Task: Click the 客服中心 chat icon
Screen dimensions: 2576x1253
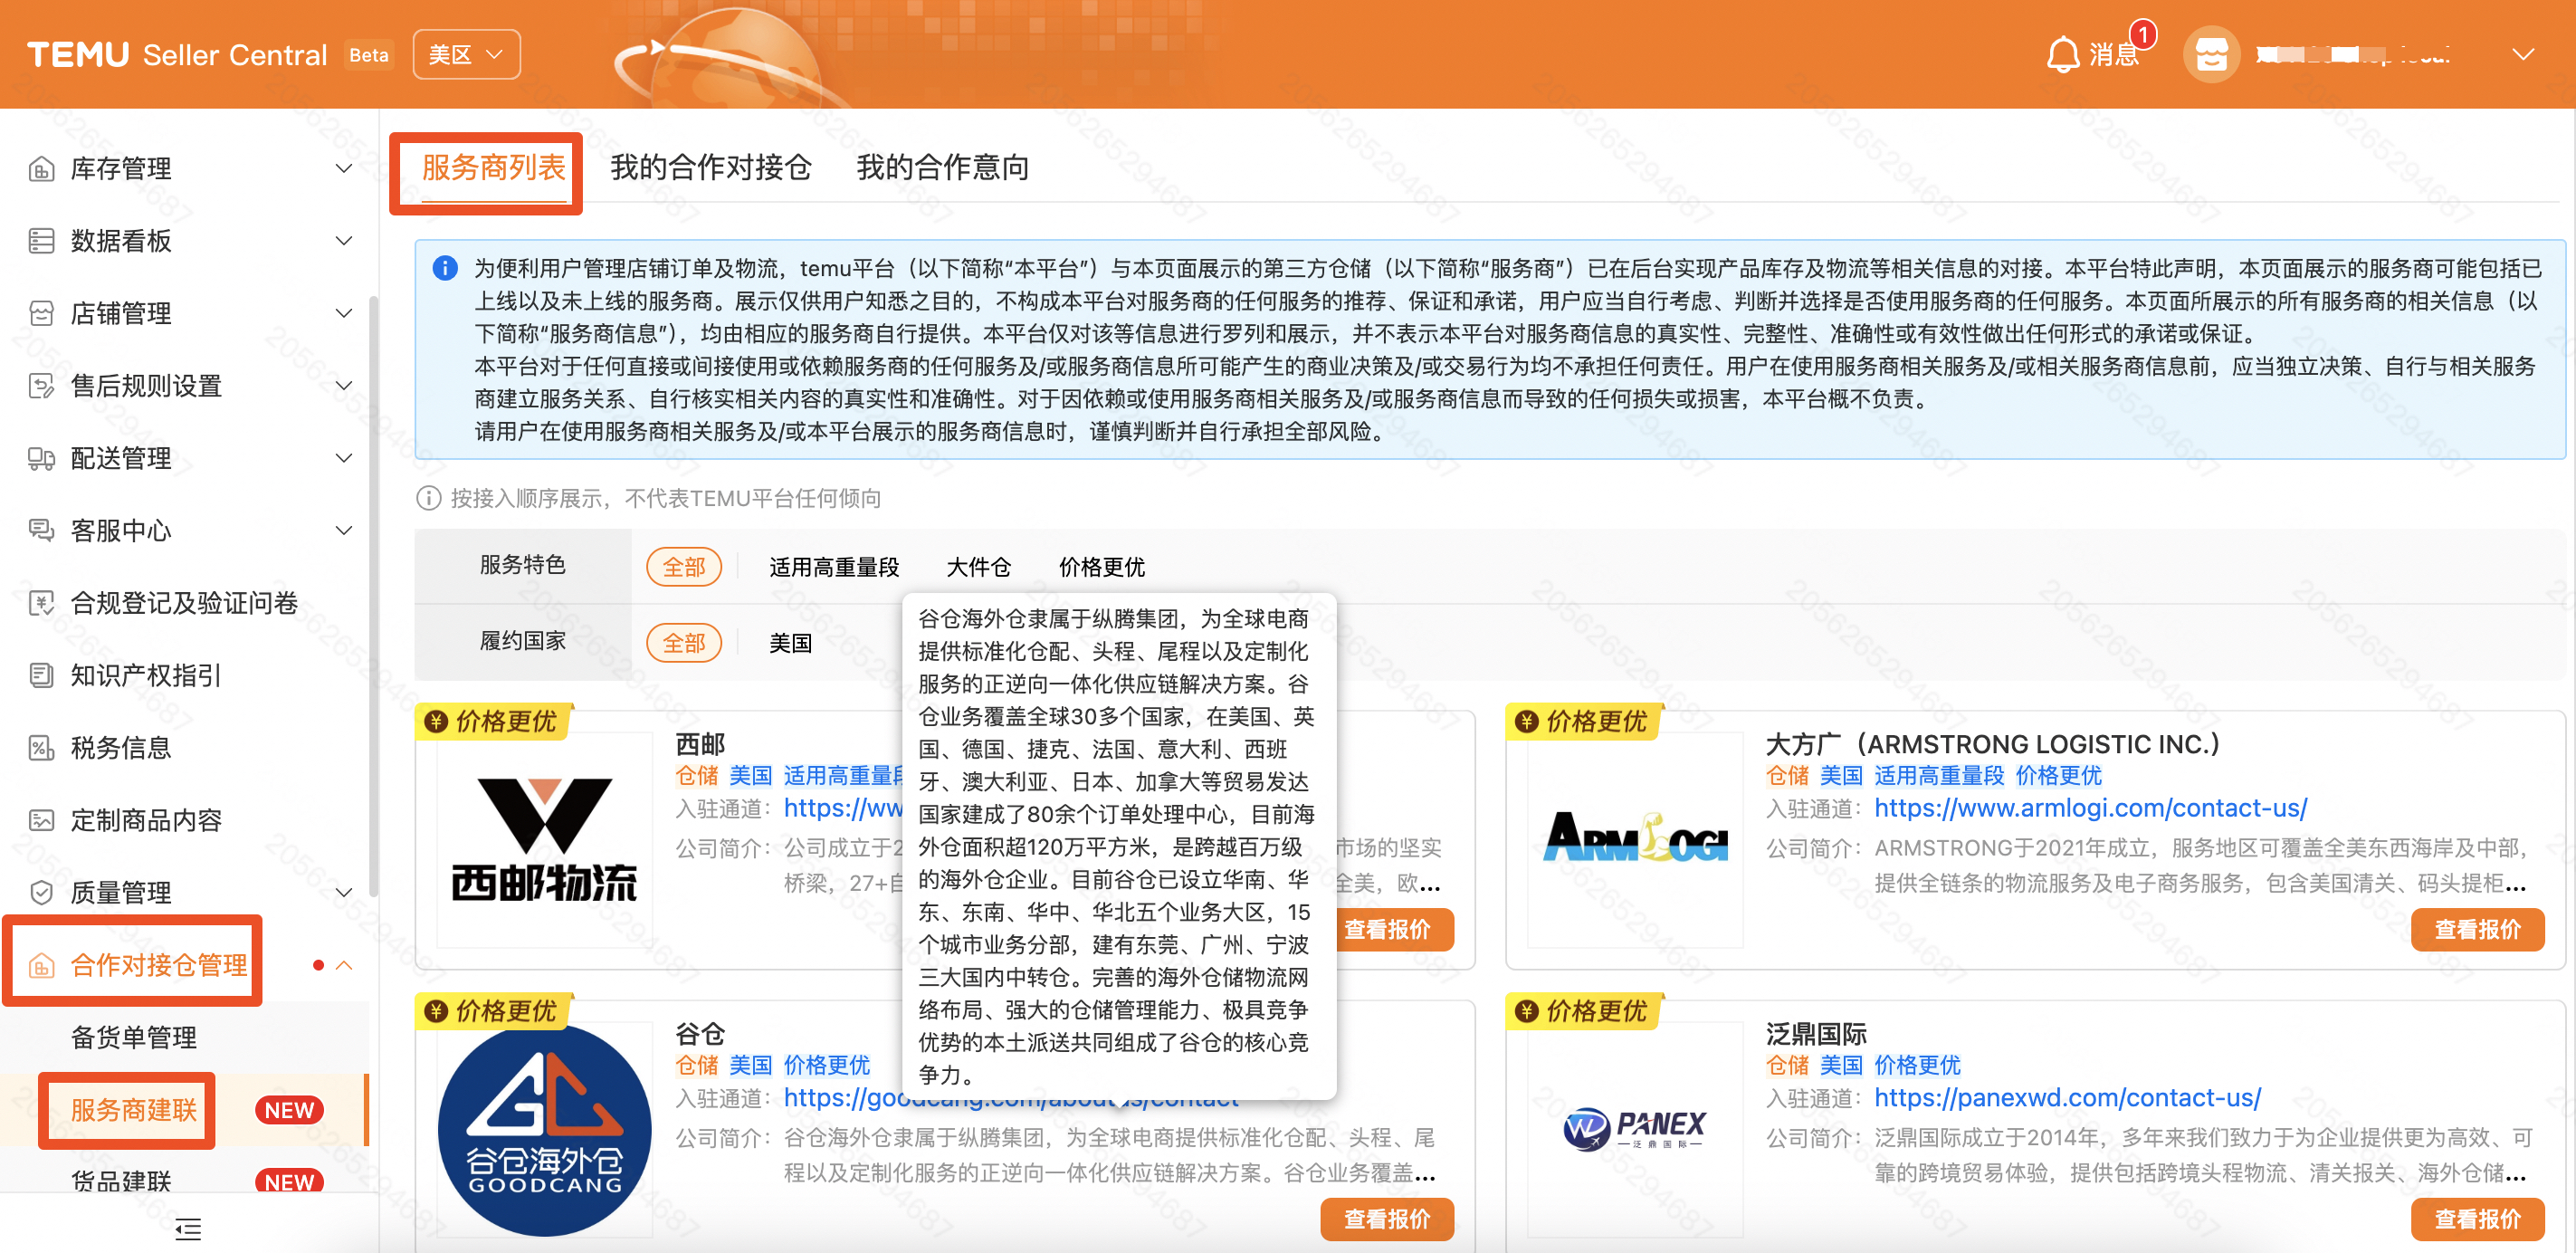Action: pos(41,531)
